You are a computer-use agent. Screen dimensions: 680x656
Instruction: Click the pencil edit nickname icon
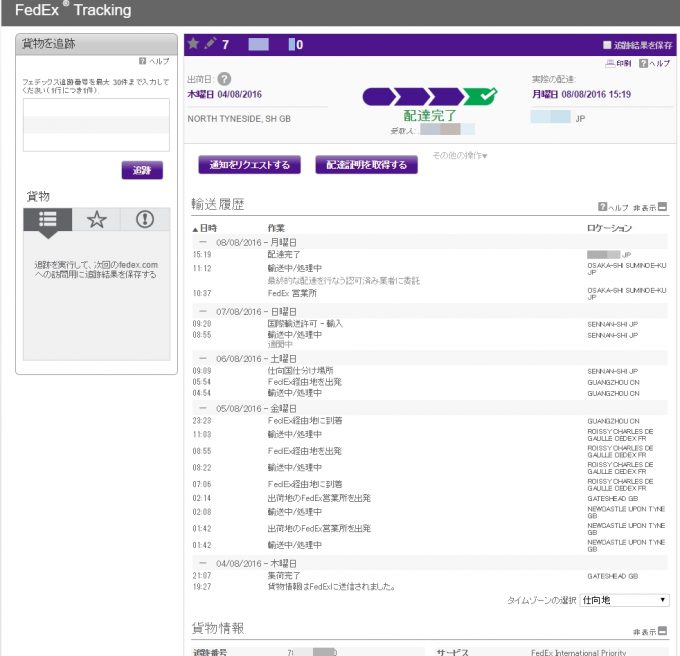pyautogui.click(x=210, y=43)
